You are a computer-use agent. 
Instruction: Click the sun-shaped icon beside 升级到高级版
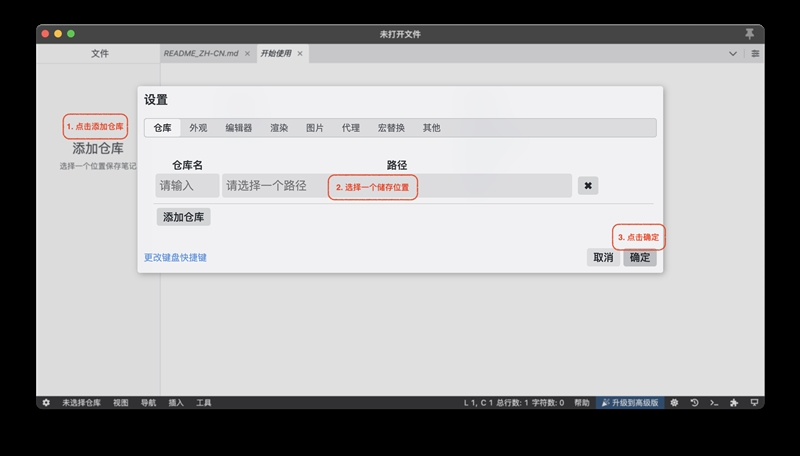click(674, 403)
